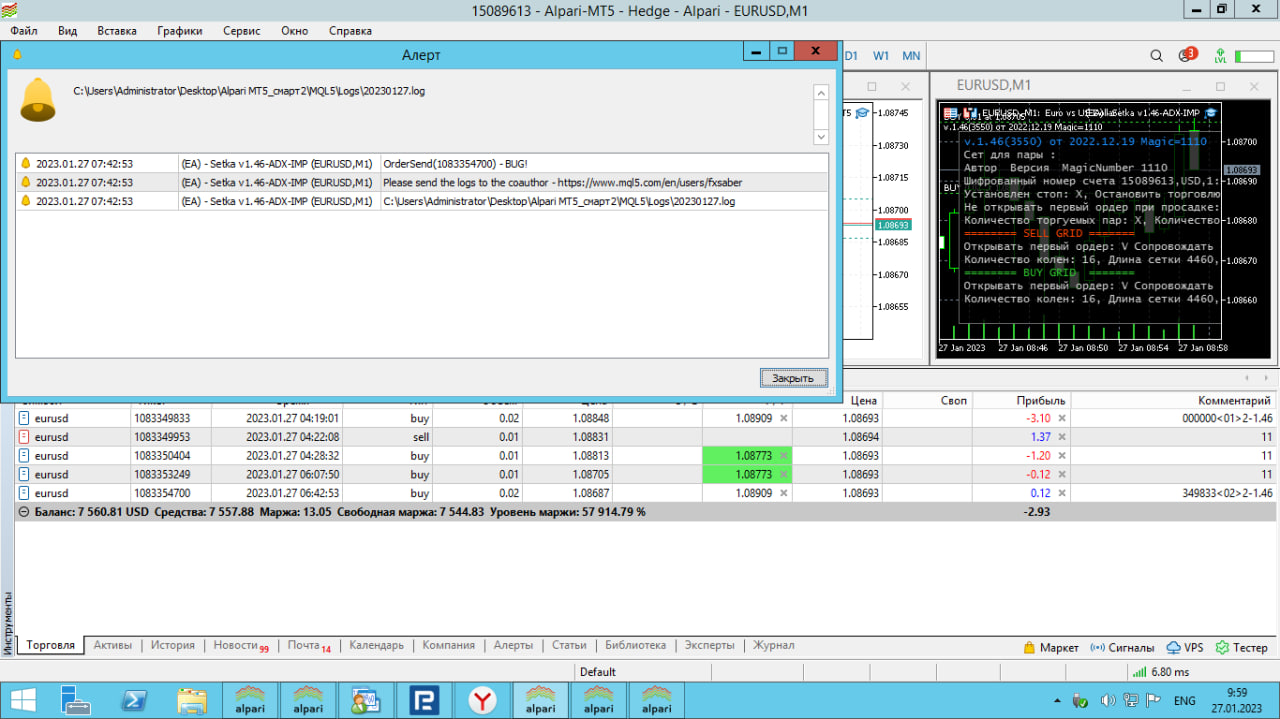This screenshot has width=1280, height=719.
Task: Open the Справка menu
Action: pyautogui.click(x=350, y=31)
